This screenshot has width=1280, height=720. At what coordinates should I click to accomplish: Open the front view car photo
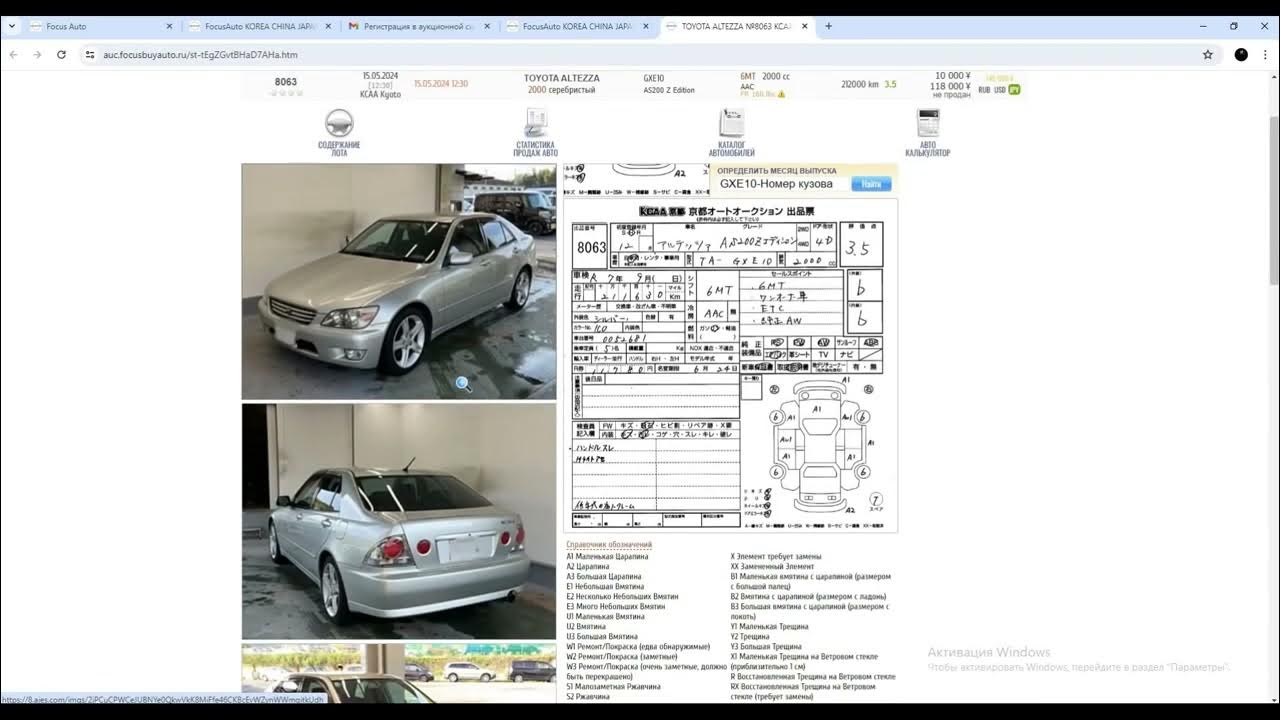(x=399, y=281)
